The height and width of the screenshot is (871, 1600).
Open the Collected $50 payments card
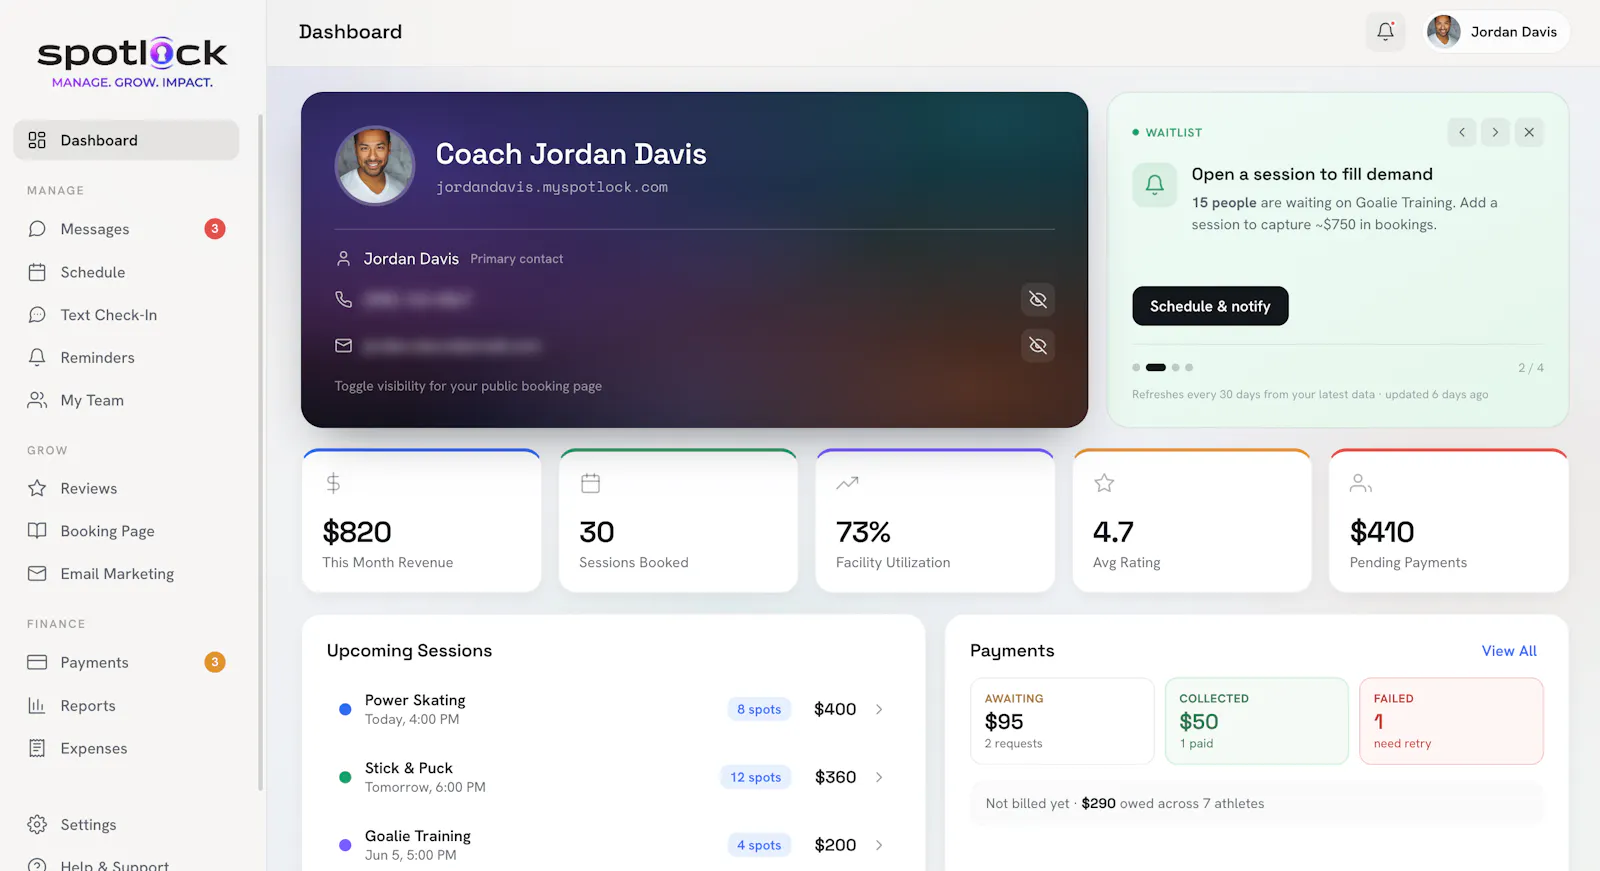point(1257,721)
